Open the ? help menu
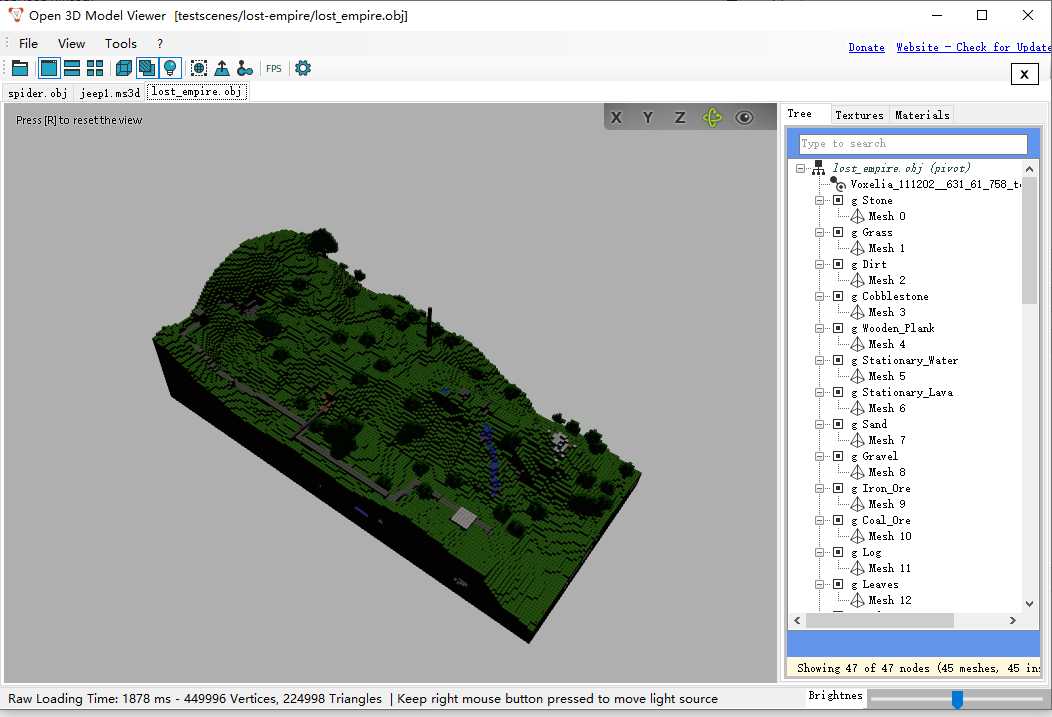Image resolution: width=1052 pixels, height=717 pixels. (160, 44)
